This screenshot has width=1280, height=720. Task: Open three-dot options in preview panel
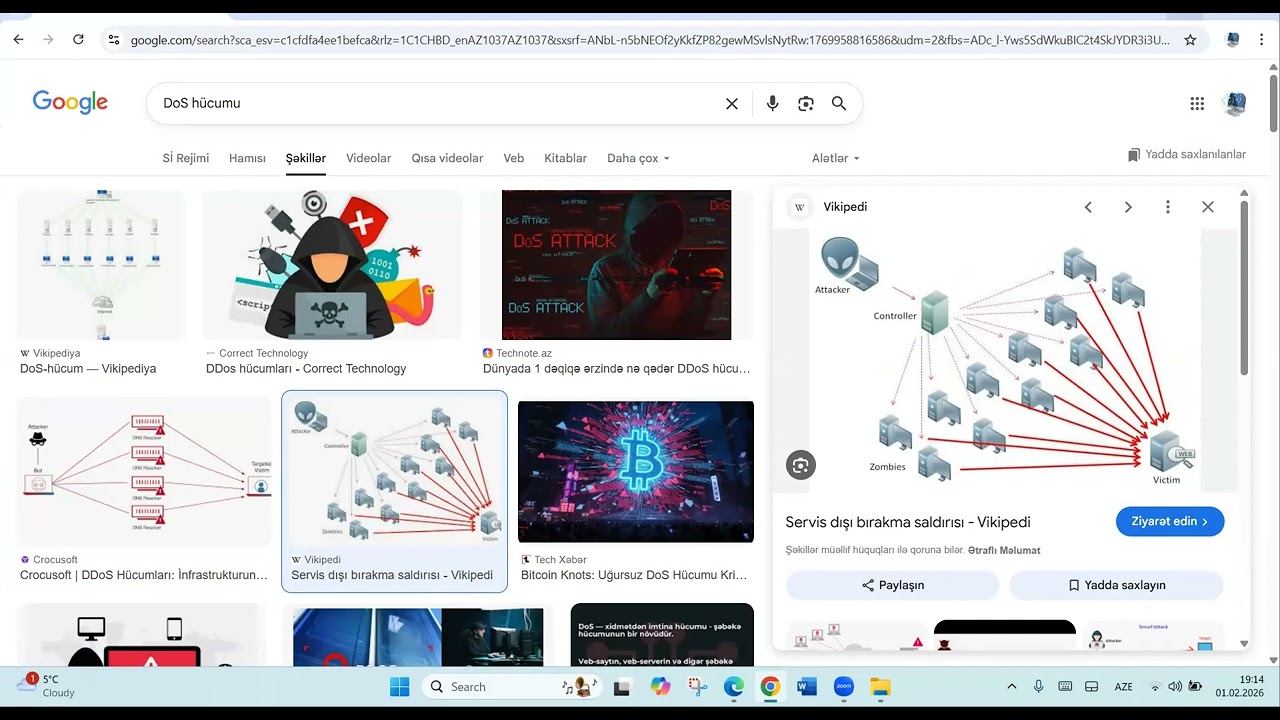(x=1167, y=207)
